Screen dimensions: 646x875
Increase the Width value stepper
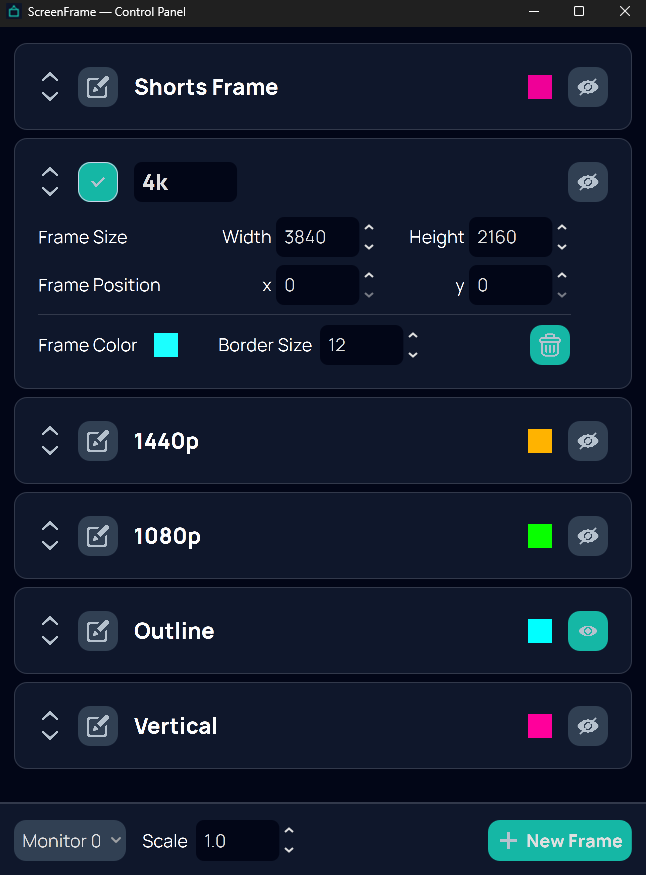[369, 229]
